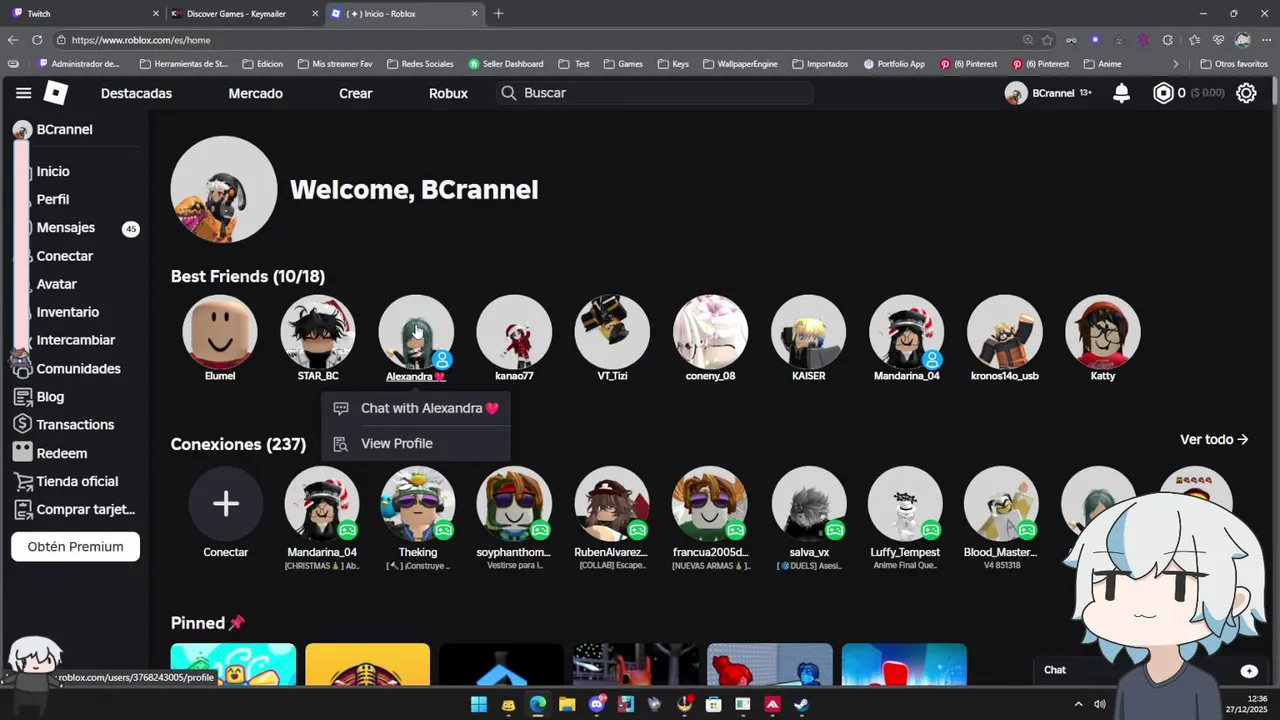
Task: Switch to the Twitch browser tab
Action: 84,13
